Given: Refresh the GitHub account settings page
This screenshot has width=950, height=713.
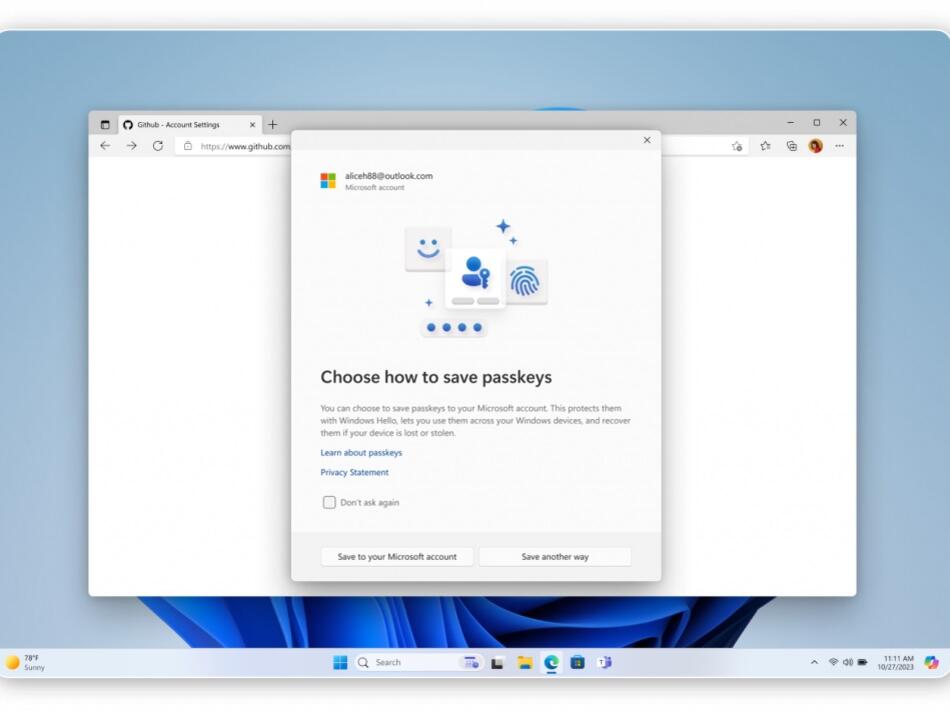Looking at the screenshot, I should pos(159,146).
